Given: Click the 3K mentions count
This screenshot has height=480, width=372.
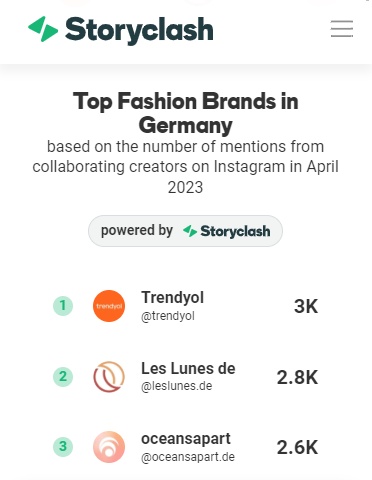Looking at the screenshot, I should coord(306,306).
